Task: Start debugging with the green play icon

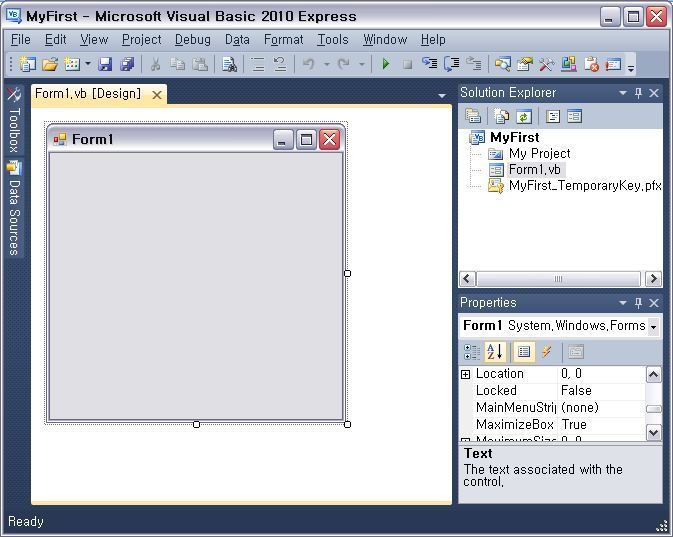Action: 385,64
